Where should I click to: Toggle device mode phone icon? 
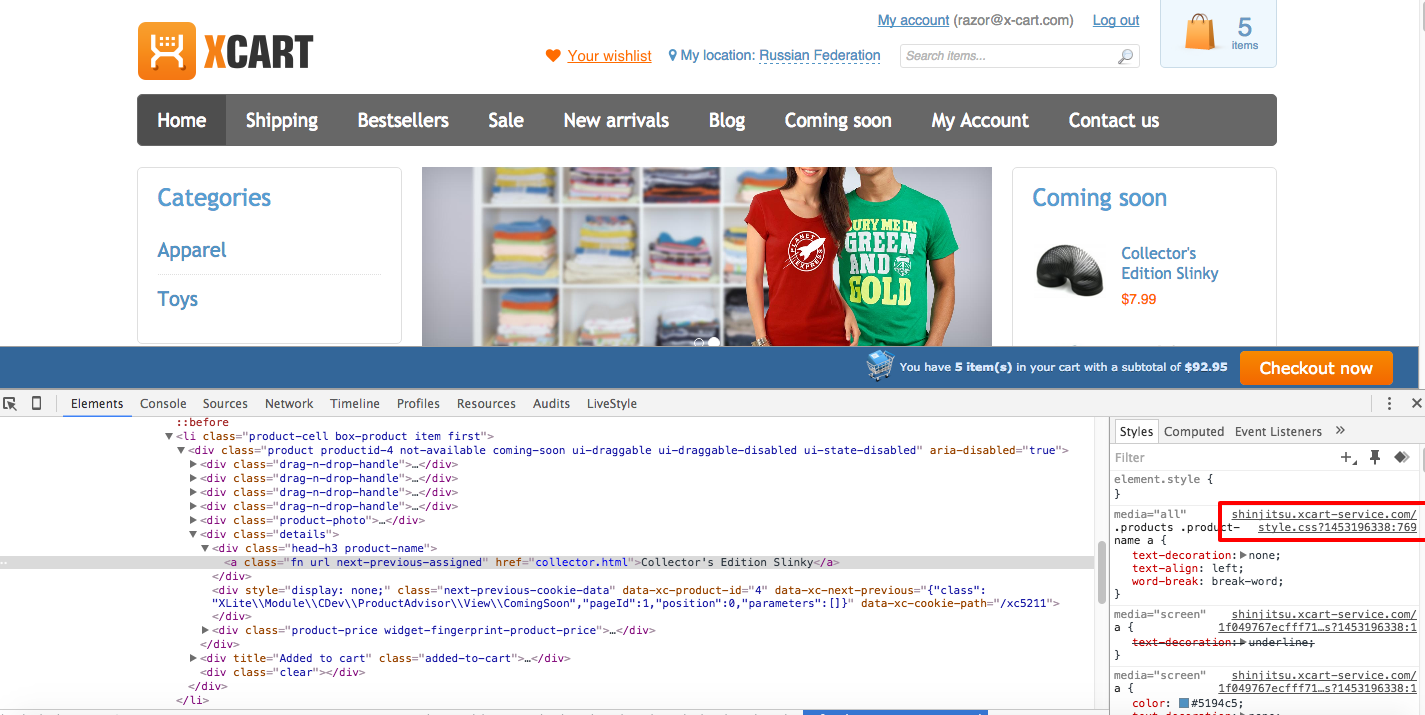coord(37,404)
